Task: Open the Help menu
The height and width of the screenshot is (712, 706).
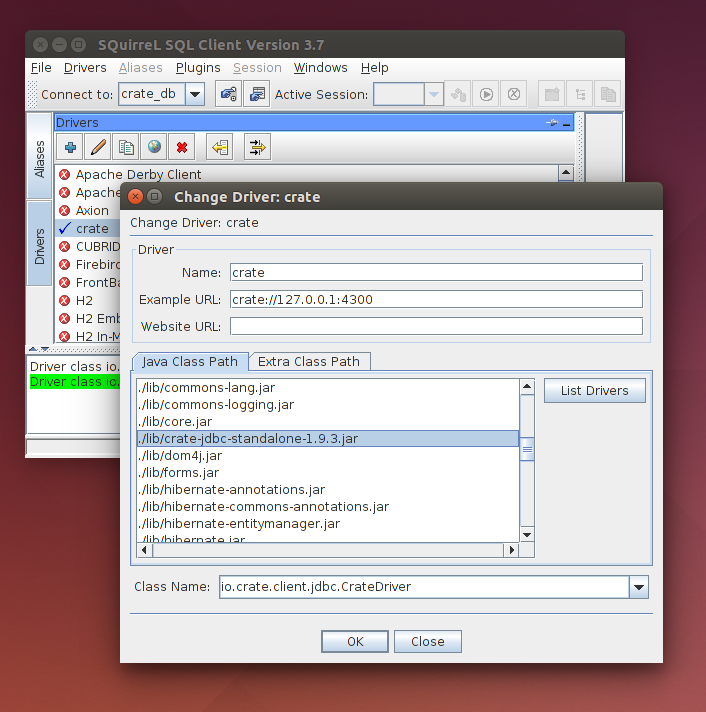Action: click(375, 68)
